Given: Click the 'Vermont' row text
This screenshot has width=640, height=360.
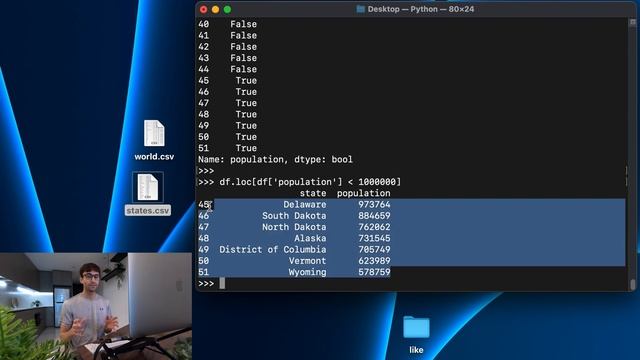Looking at the screenshot, I should point(308,261).
